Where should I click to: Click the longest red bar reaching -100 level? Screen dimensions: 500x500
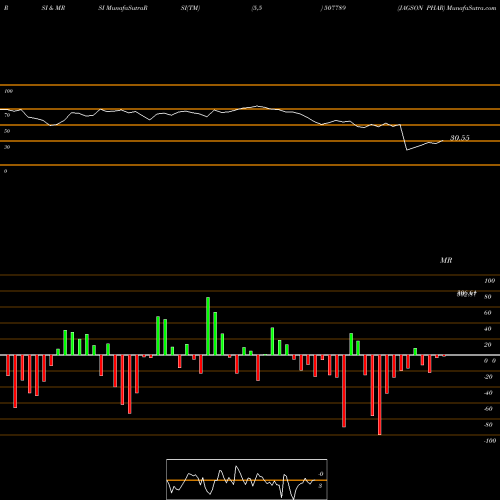pyautogui.click(x=379, y=395)
